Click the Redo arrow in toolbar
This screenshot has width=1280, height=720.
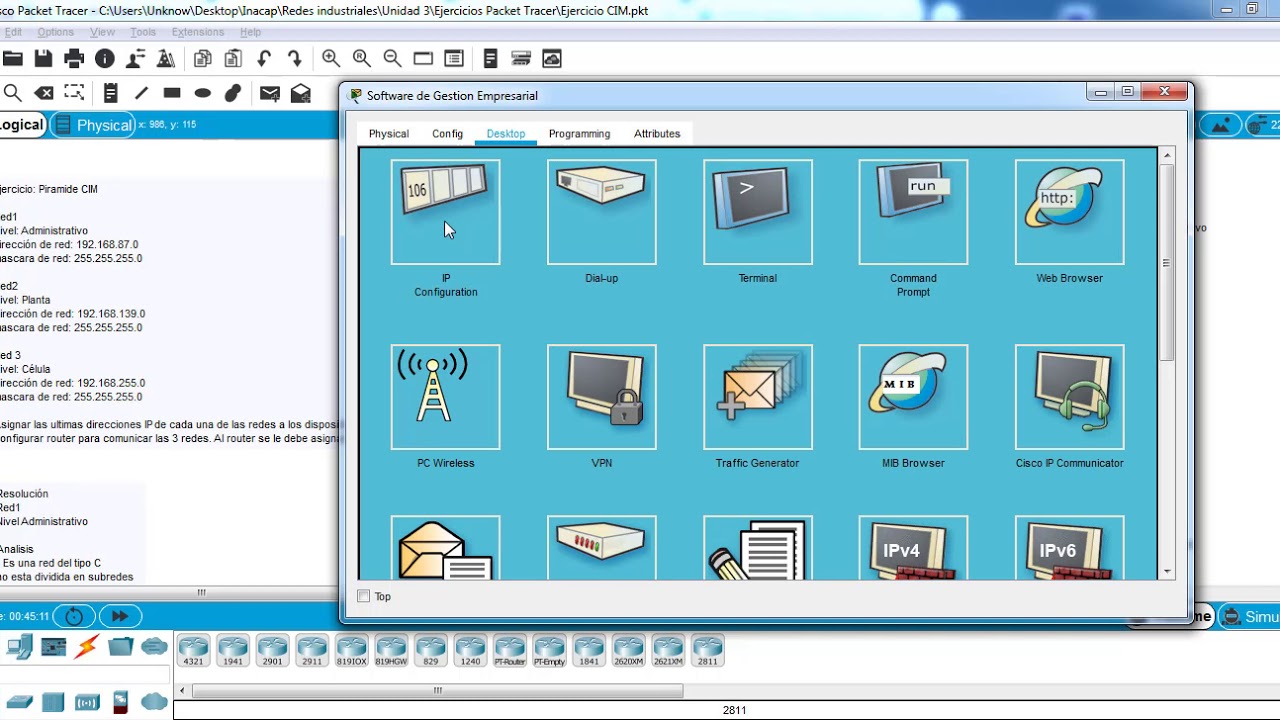pos(295,59)
